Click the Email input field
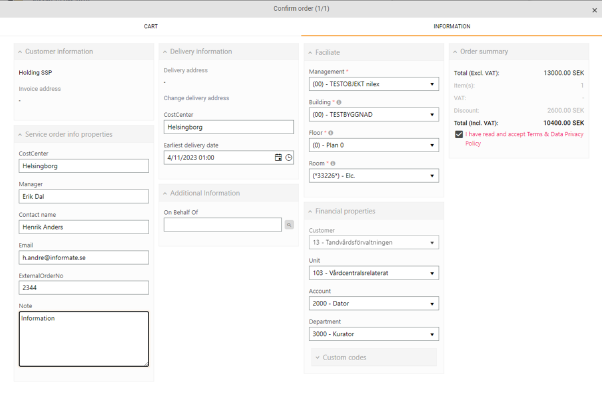 coord(84,258)
